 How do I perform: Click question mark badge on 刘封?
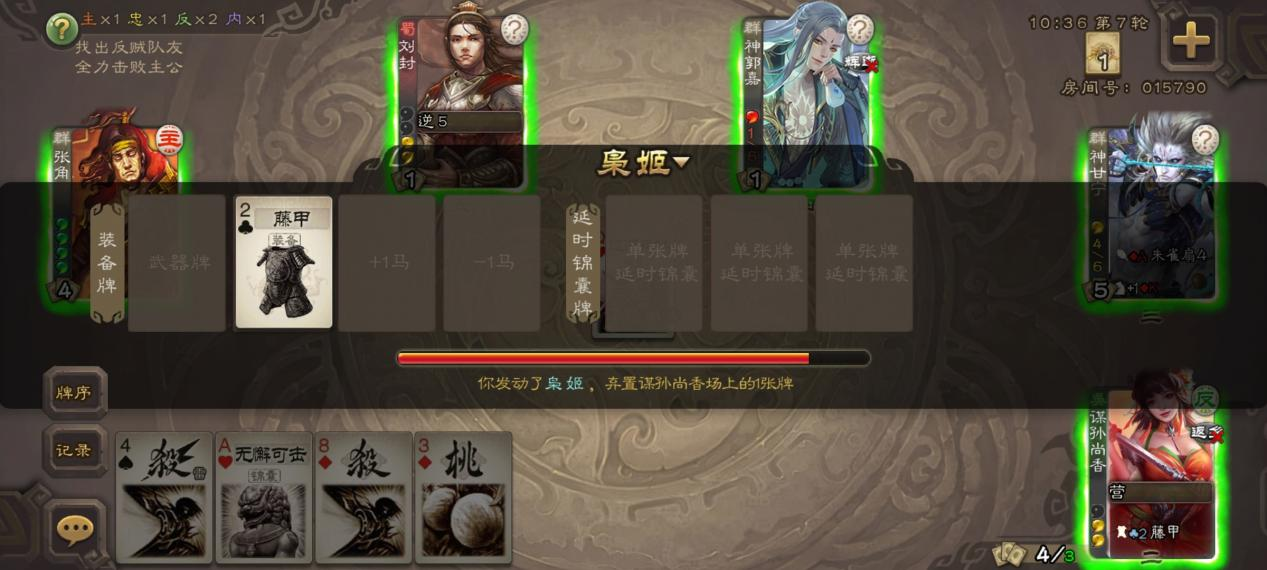514,30
